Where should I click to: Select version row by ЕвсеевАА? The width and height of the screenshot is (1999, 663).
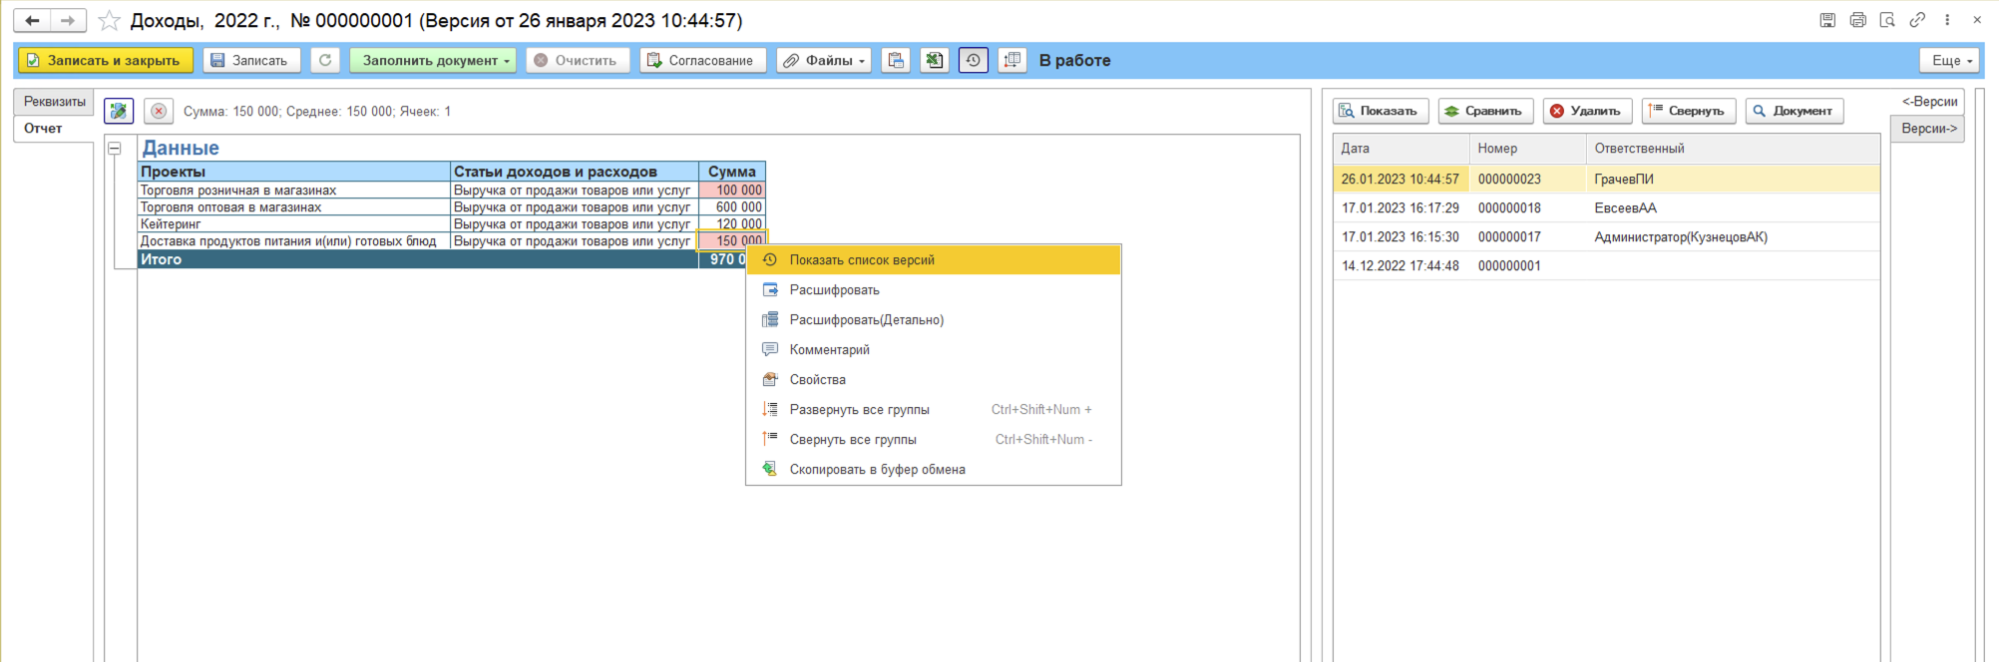click(1606, 208)
